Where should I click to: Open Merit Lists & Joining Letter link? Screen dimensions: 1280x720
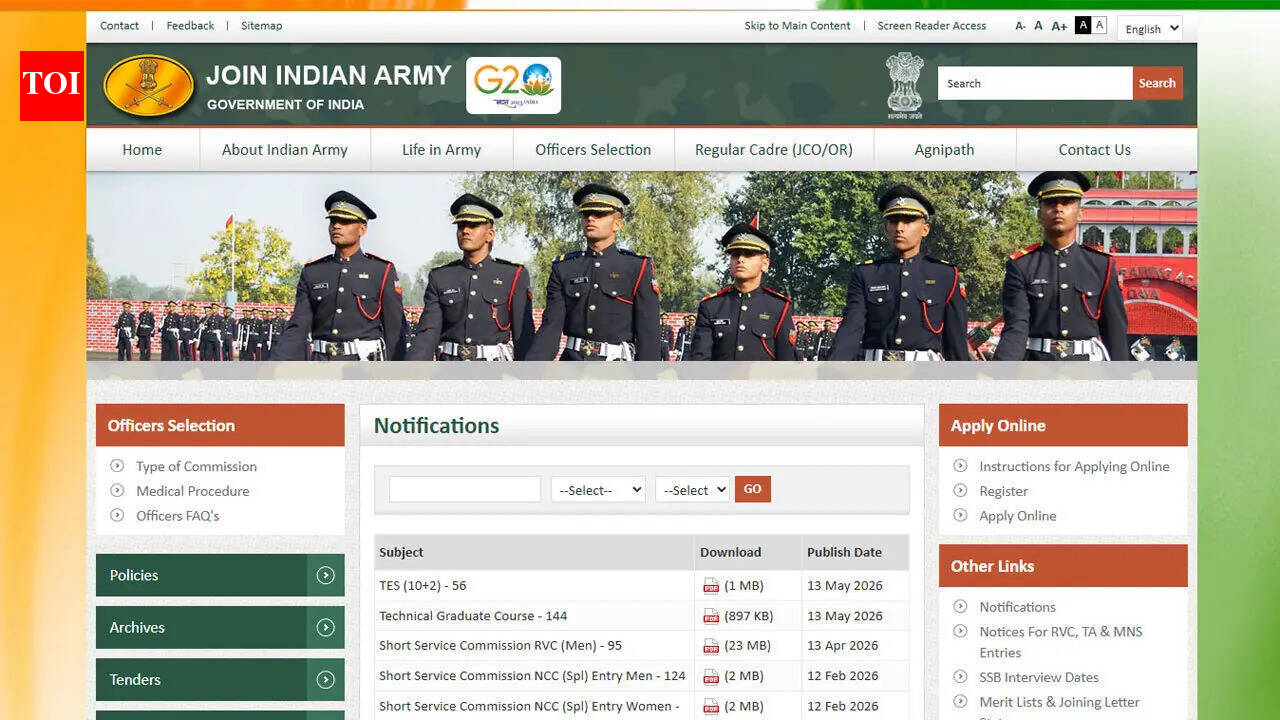click(x=1059, y=702)
